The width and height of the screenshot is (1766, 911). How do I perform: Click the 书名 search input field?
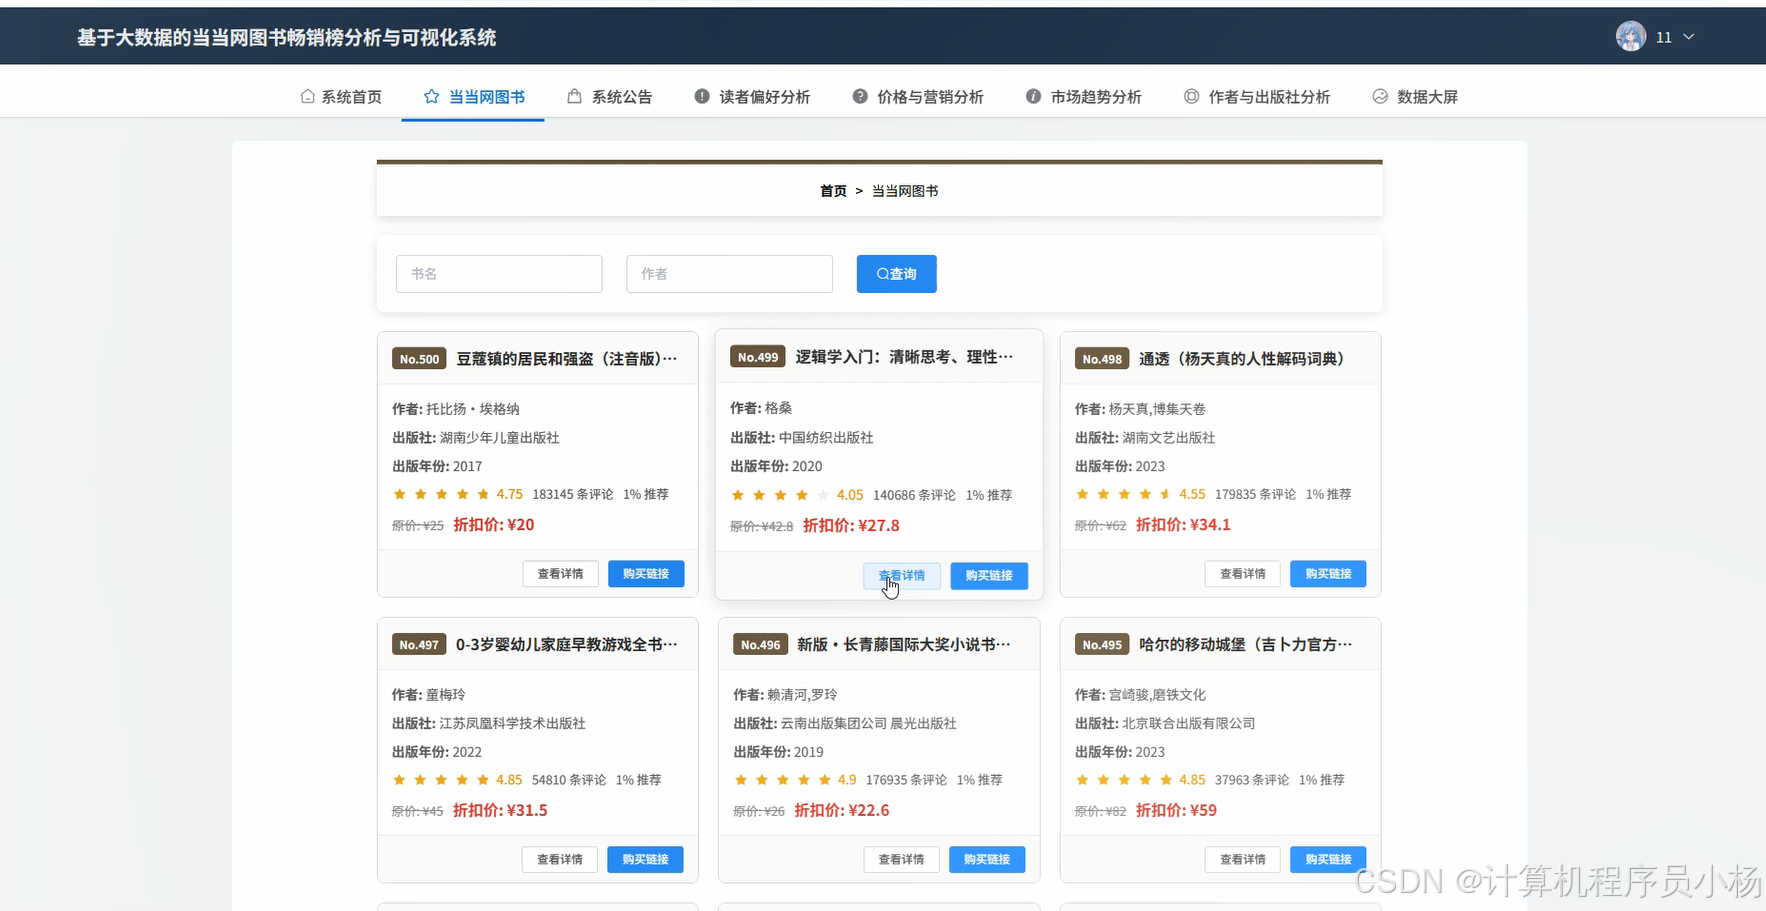click(x=499, y=274)
